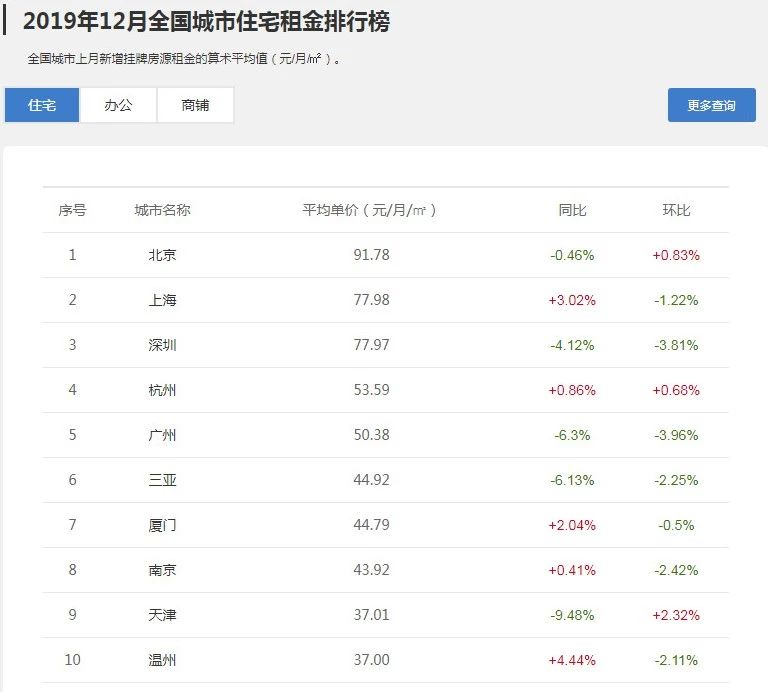The image size is (768, 692).
Task: Click rank number 5 for 广州
Action: point(72,435)
